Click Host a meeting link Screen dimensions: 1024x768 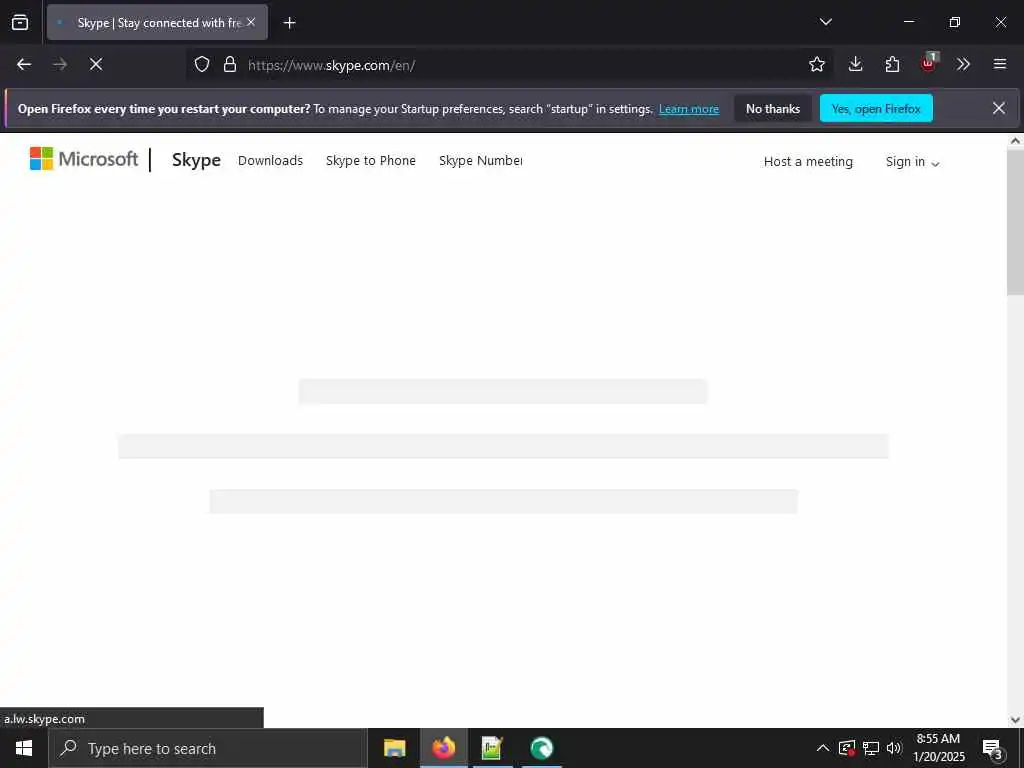click(x=808, y=161)
